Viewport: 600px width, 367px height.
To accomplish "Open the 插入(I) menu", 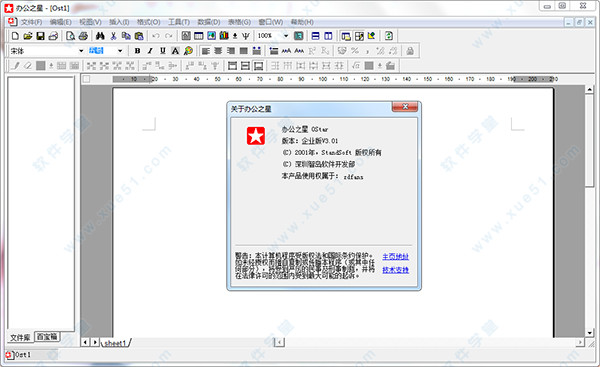I will point(119,22).
